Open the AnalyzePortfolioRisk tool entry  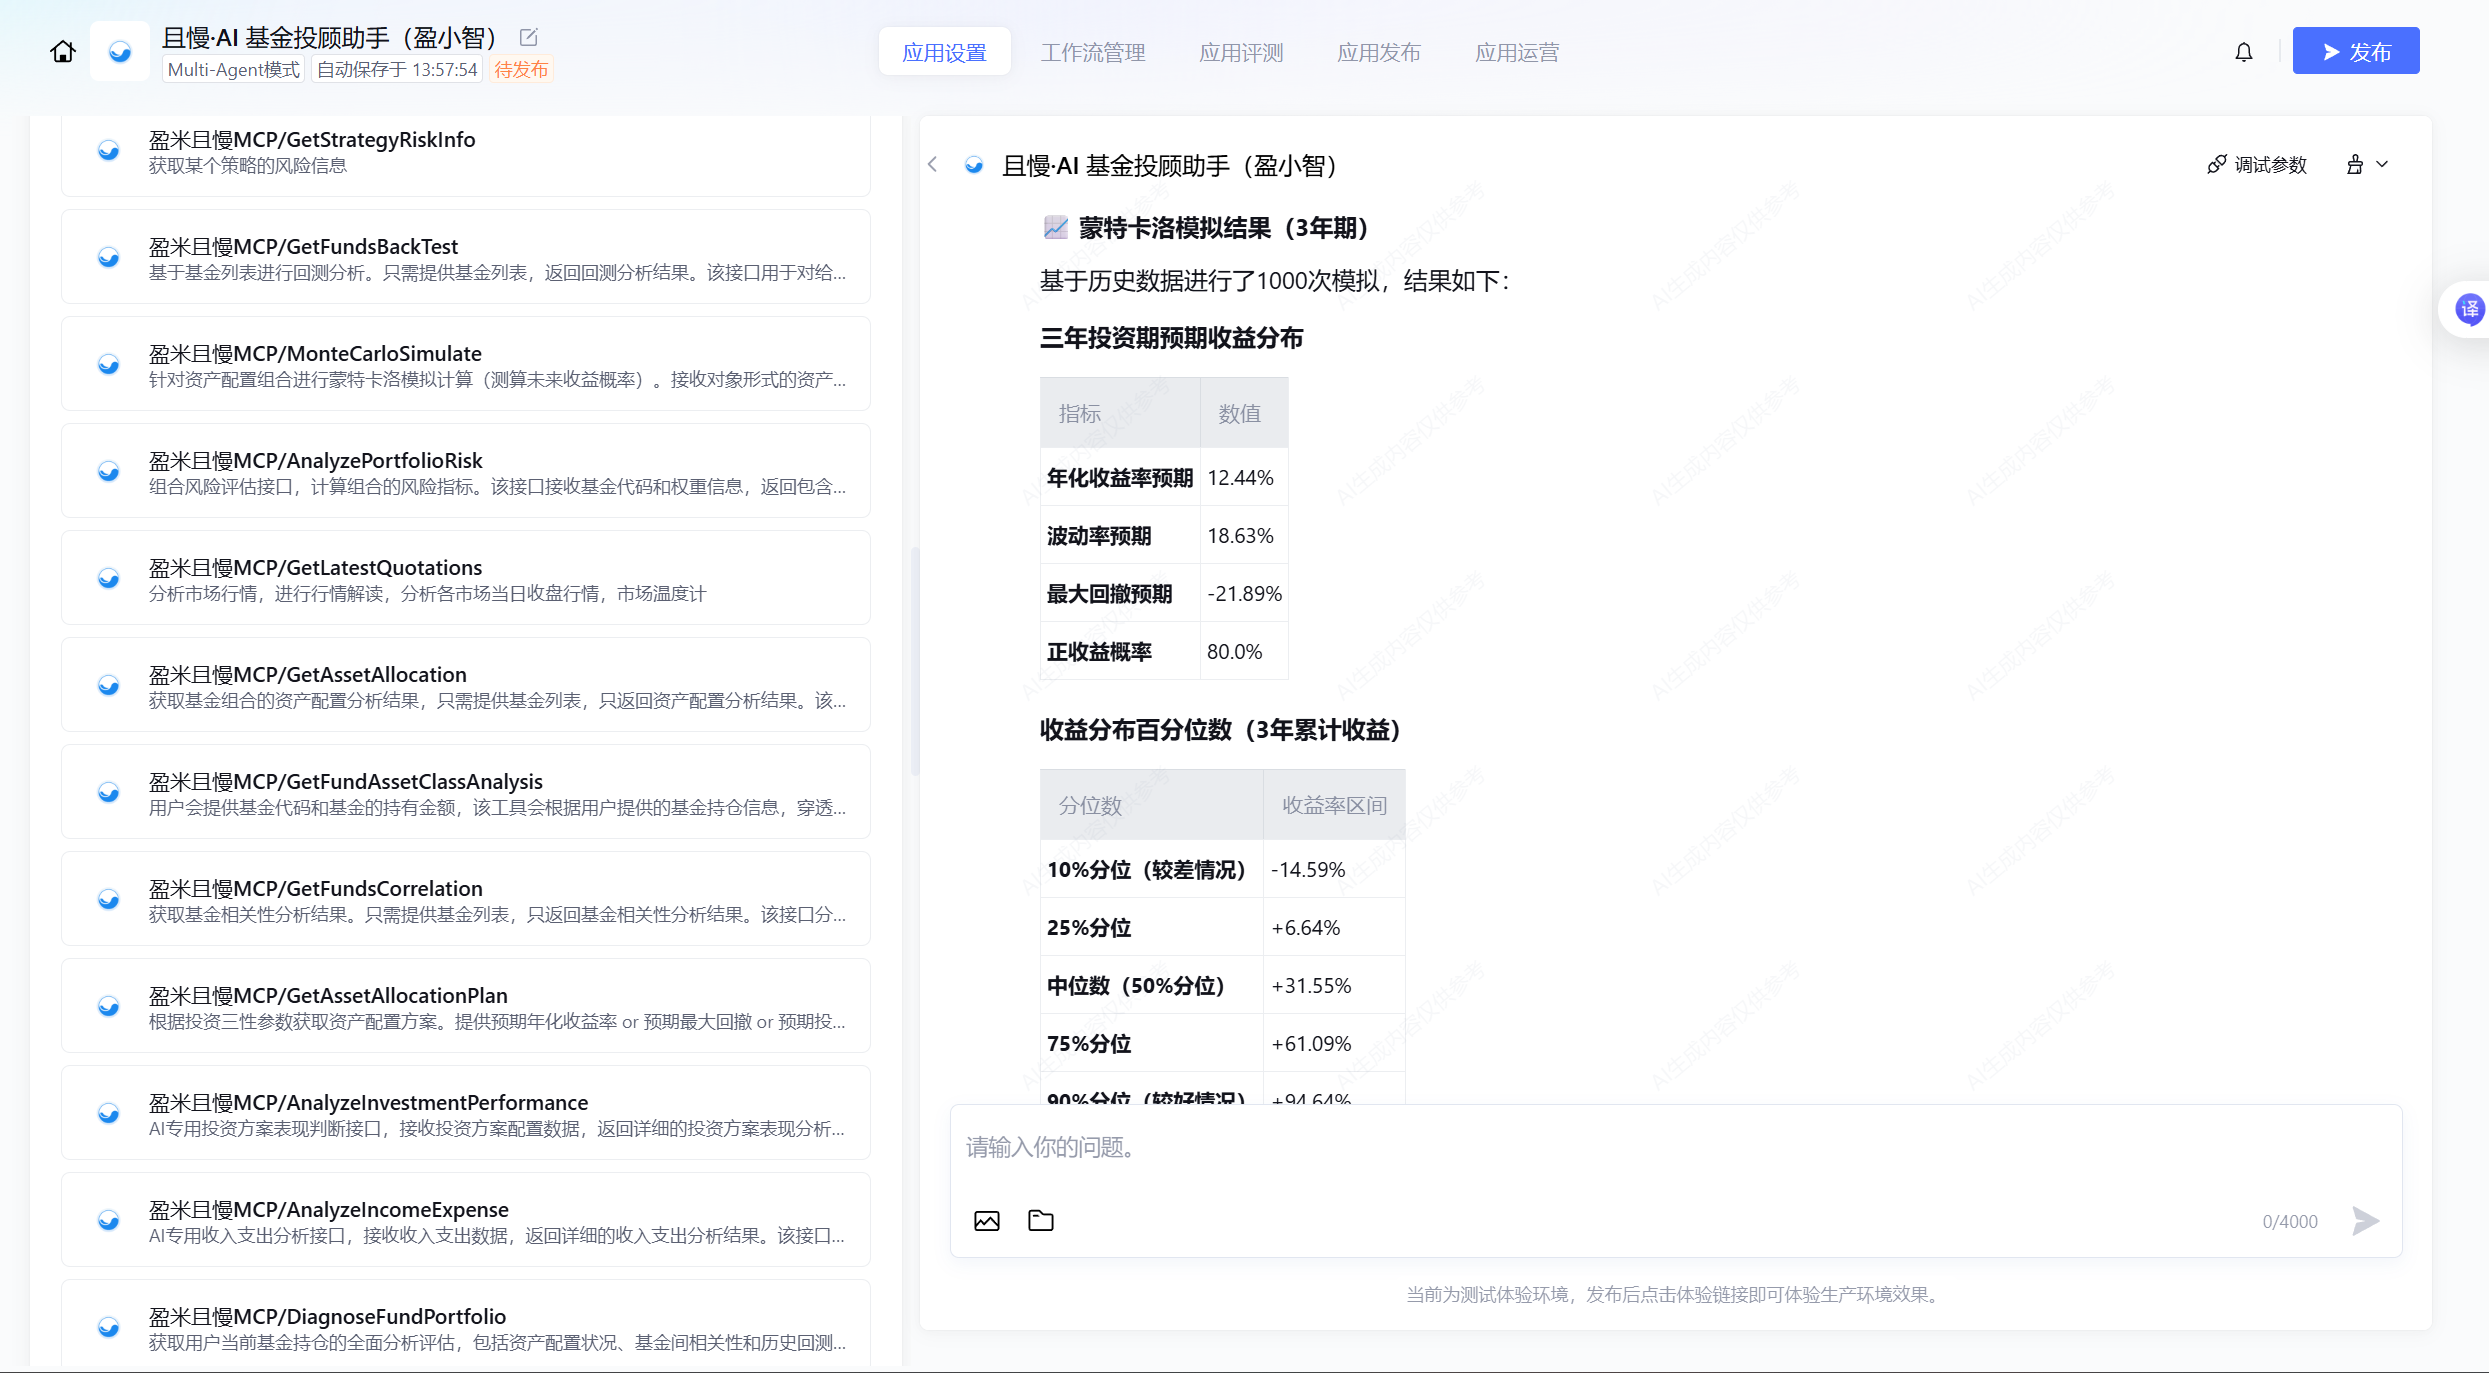(465, 471)
